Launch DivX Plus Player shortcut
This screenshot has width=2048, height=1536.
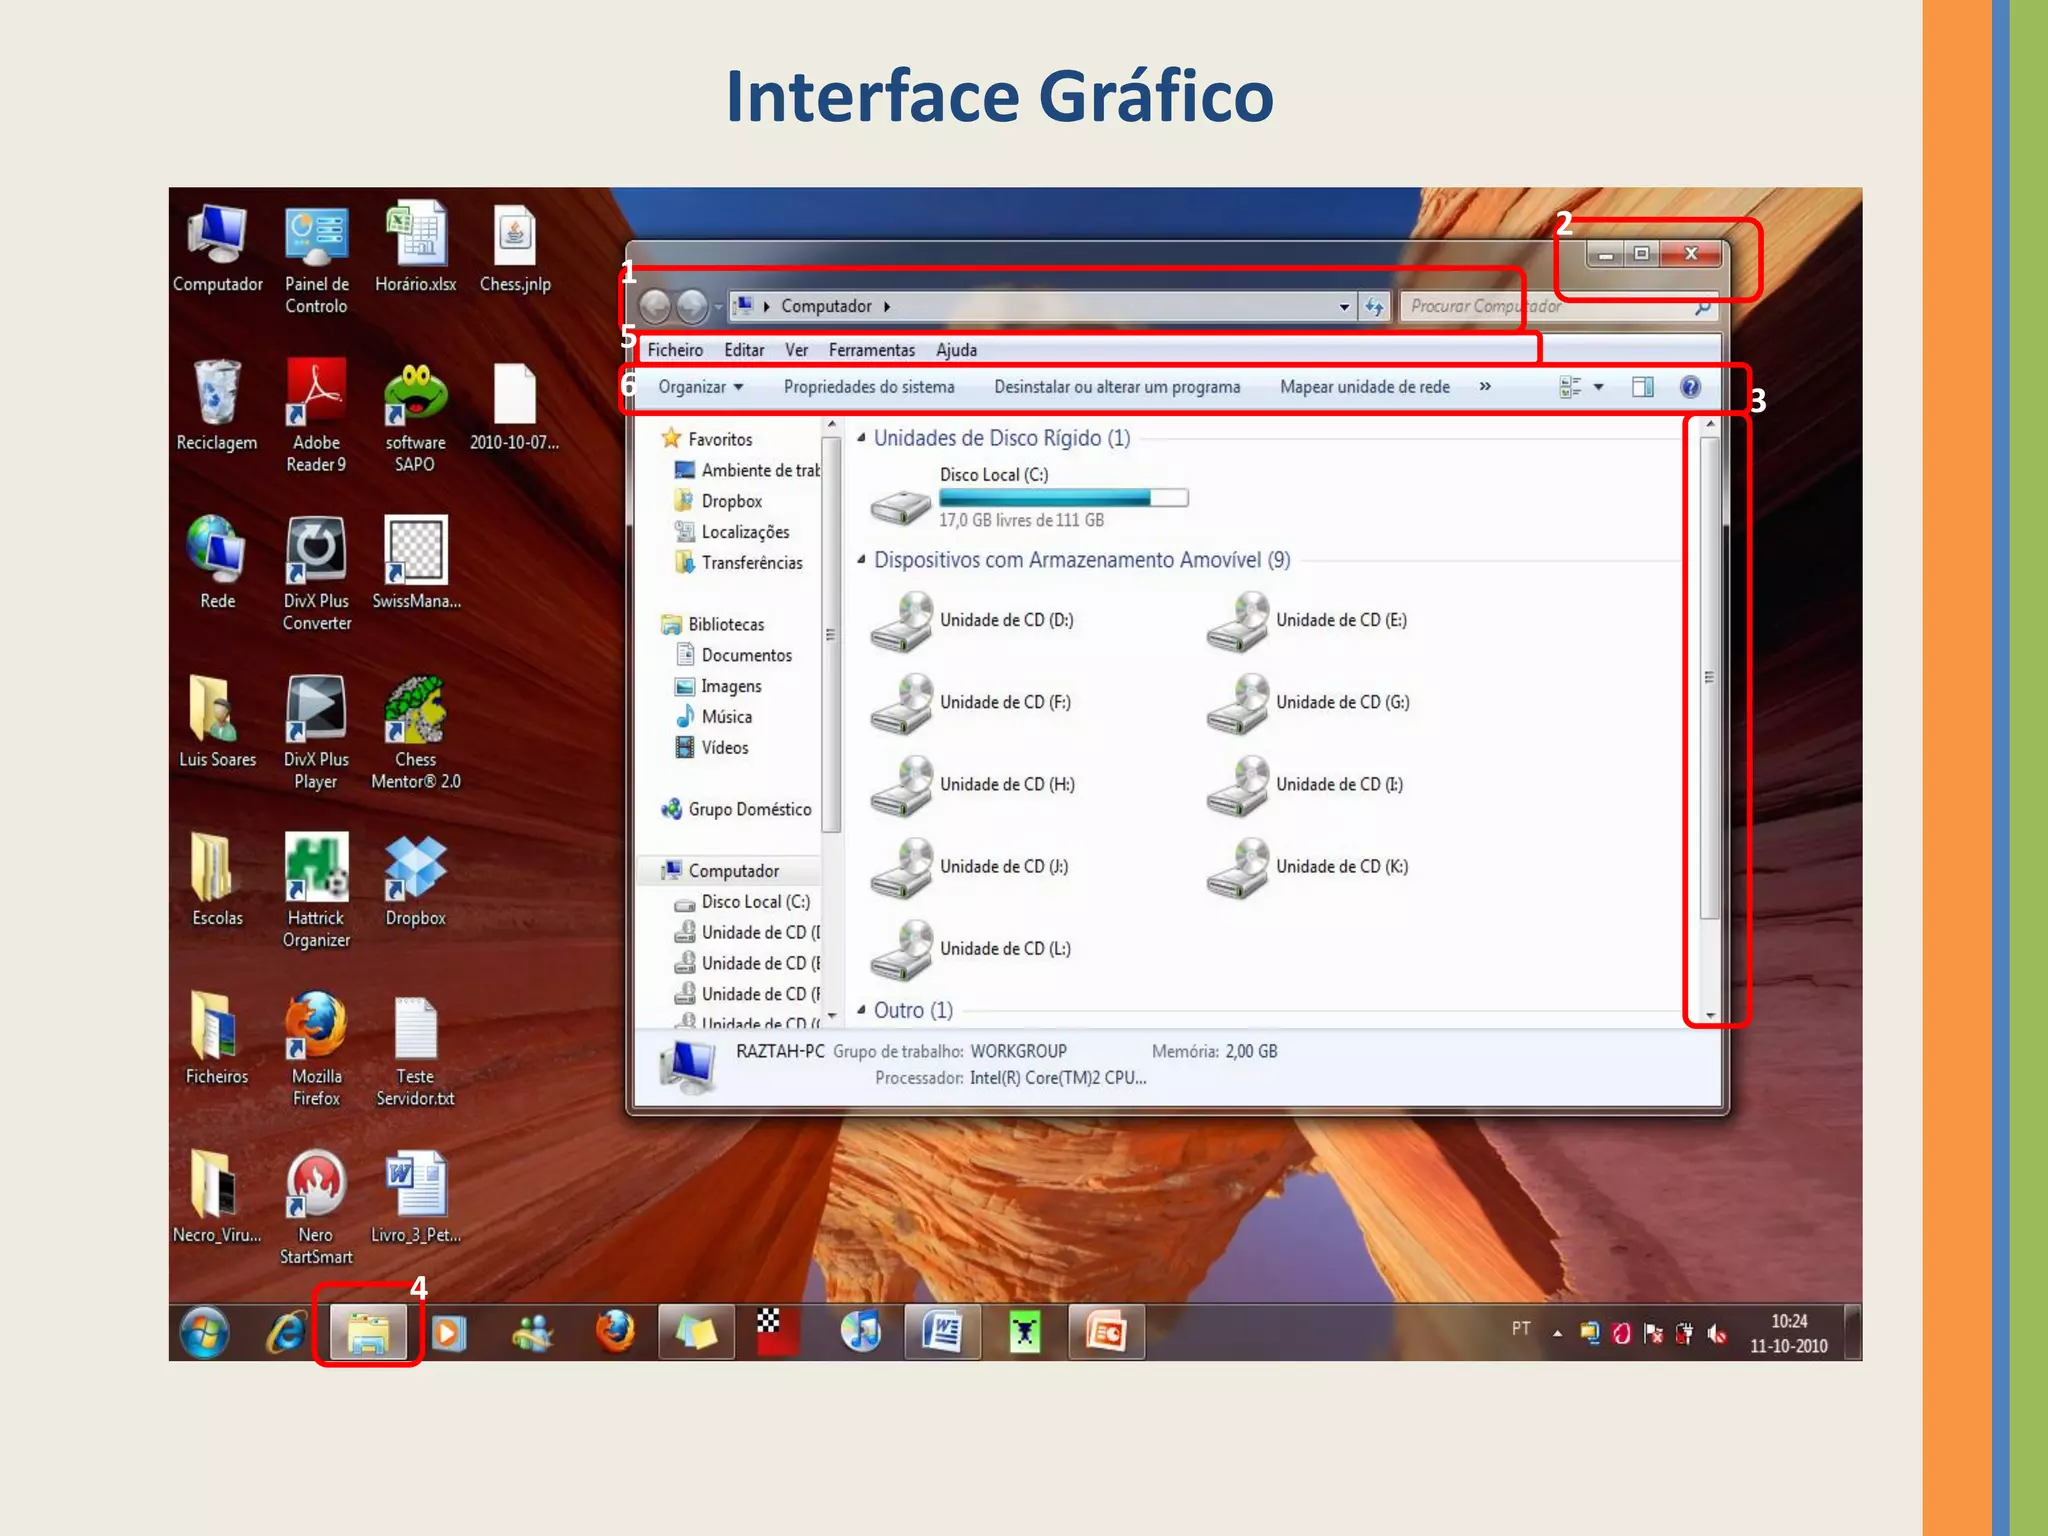coord(316,732)
